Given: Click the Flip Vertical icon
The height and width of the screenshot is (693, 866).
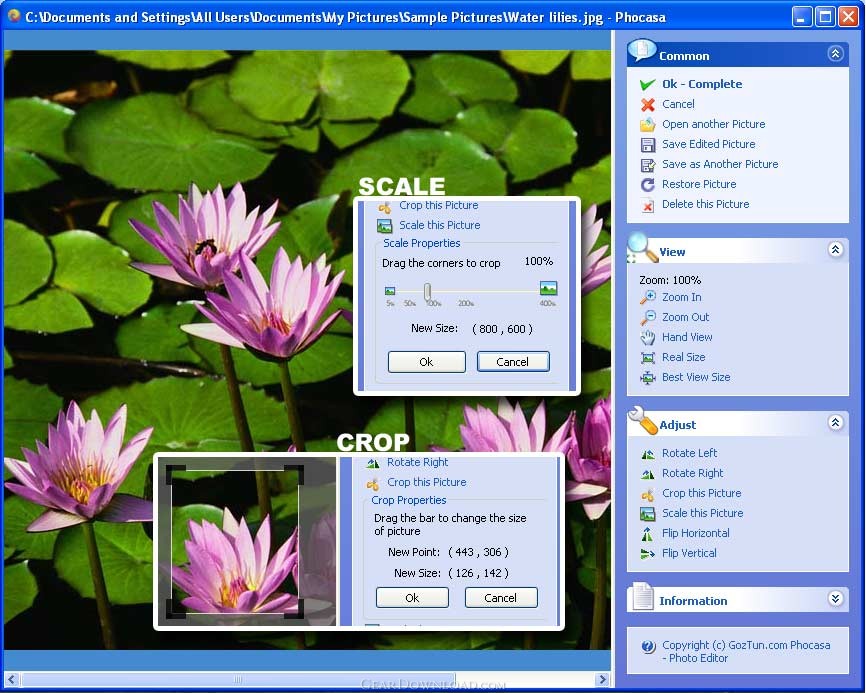Looking at the screenshot, I should [647, 553].
